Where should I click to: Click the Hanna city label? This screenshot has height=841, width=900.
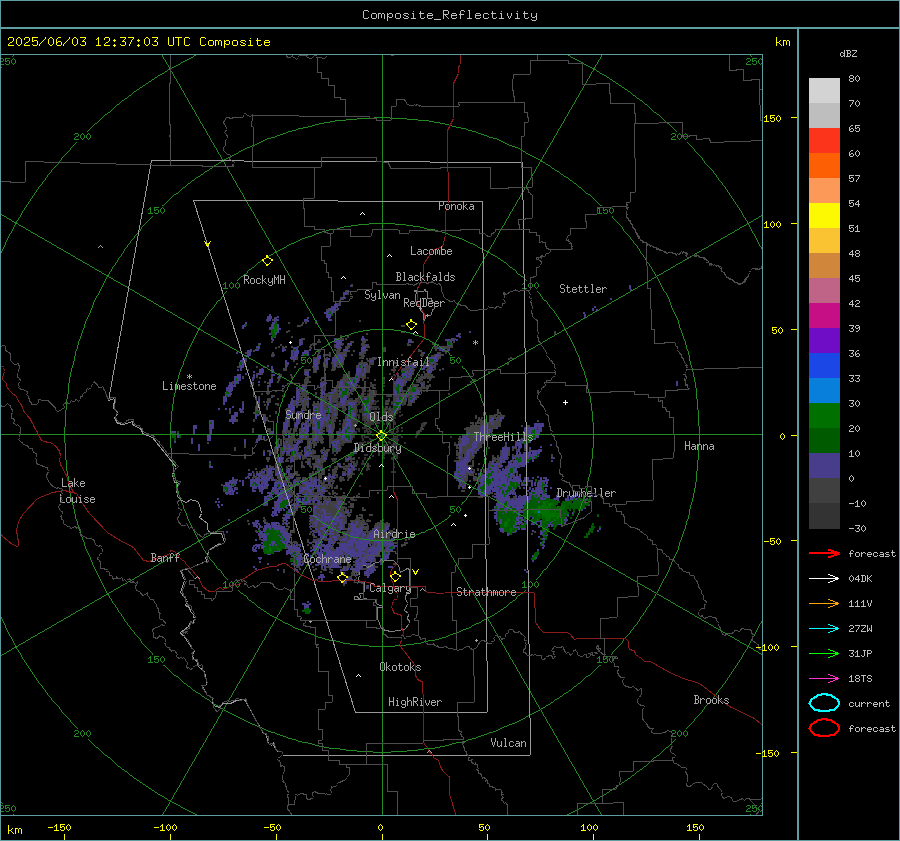coord(699,446)
